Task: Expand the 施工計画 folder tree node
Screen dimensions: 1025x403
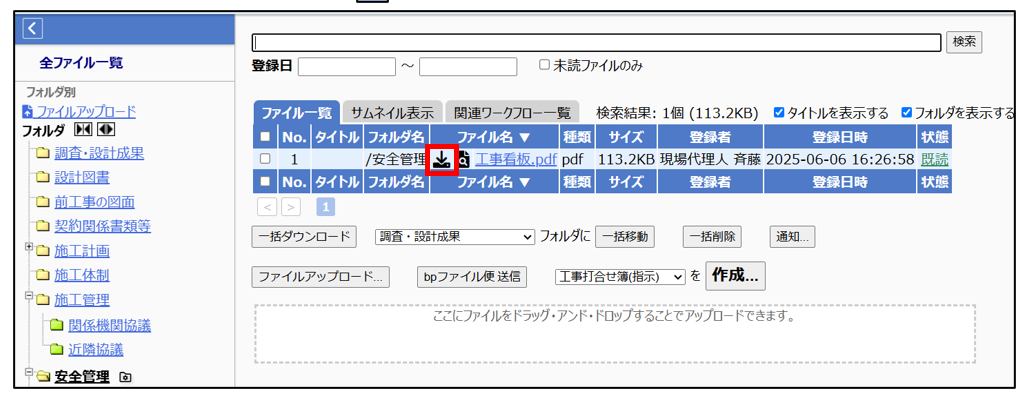Action: (30, 247)
